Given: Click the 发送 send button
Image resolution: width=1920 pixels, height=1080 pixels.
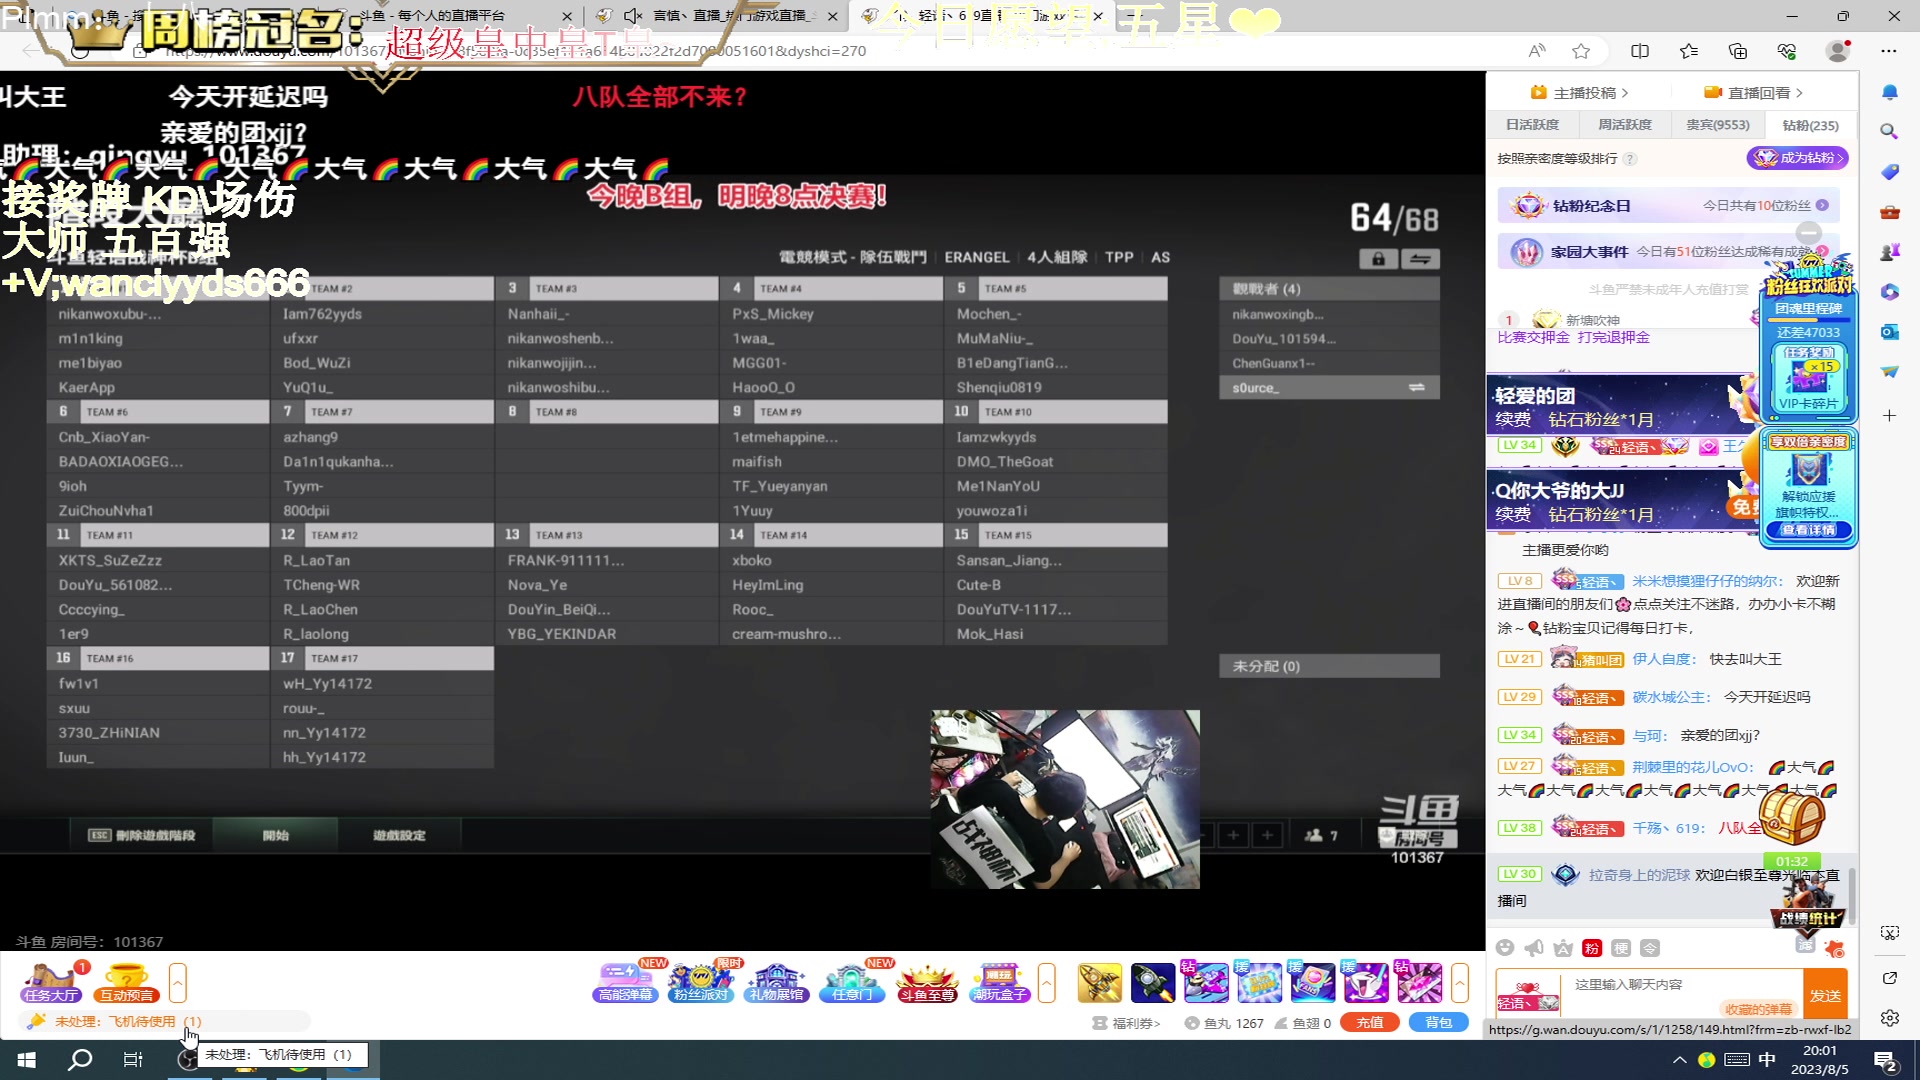Looking at the screenshot, I should tap(1825, 995).
